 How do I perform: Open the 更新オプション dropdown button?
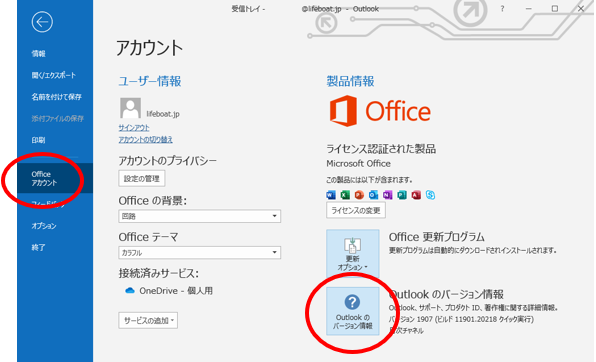[353, 254]
